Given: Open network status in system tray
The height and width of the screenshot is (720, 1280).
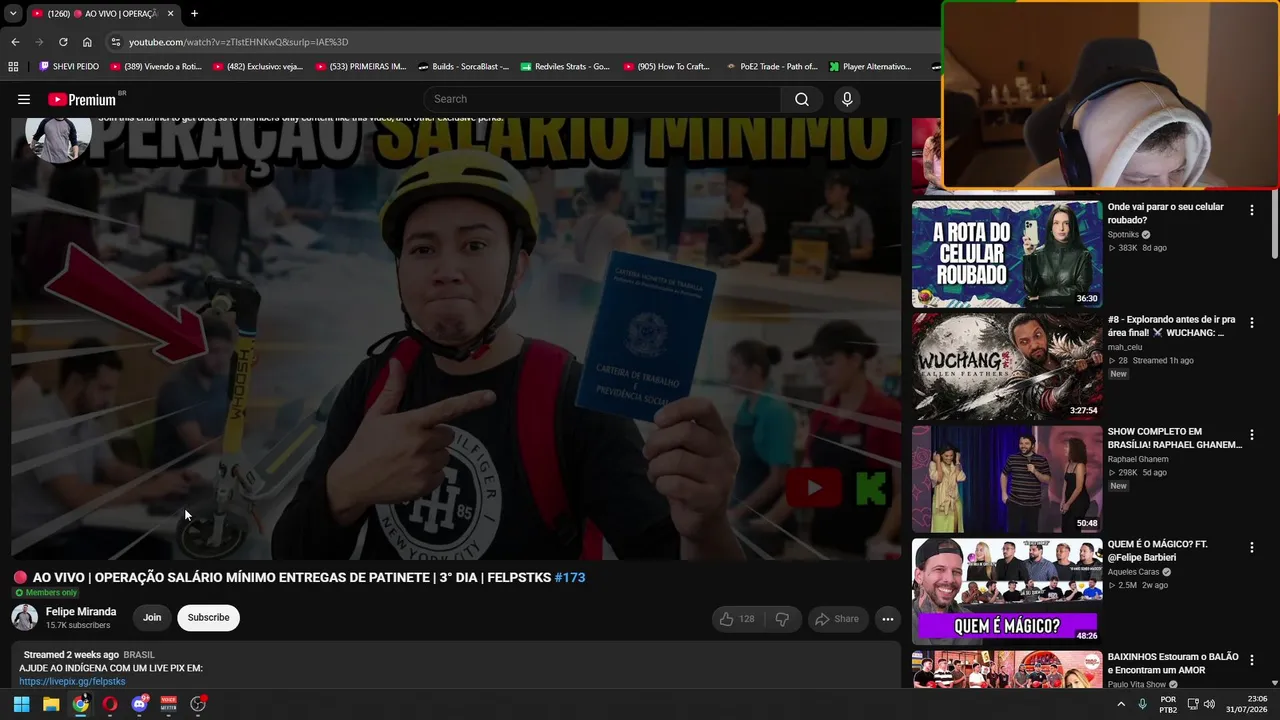Looking at the screenshot, I should pos(1192,704).
